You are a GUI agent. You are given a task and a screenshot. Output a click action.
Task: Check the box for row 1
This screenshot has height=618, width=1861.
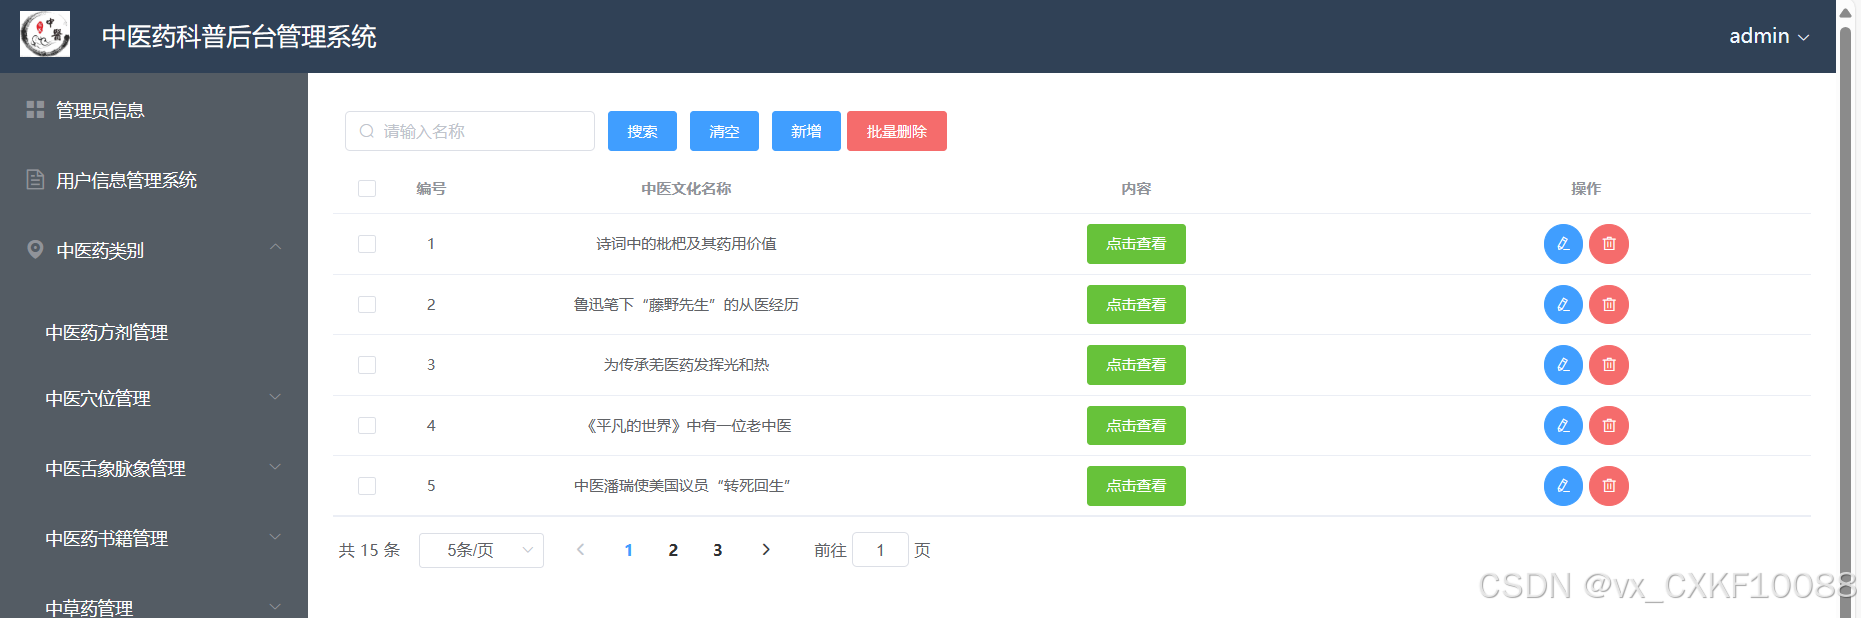point(367,244)
